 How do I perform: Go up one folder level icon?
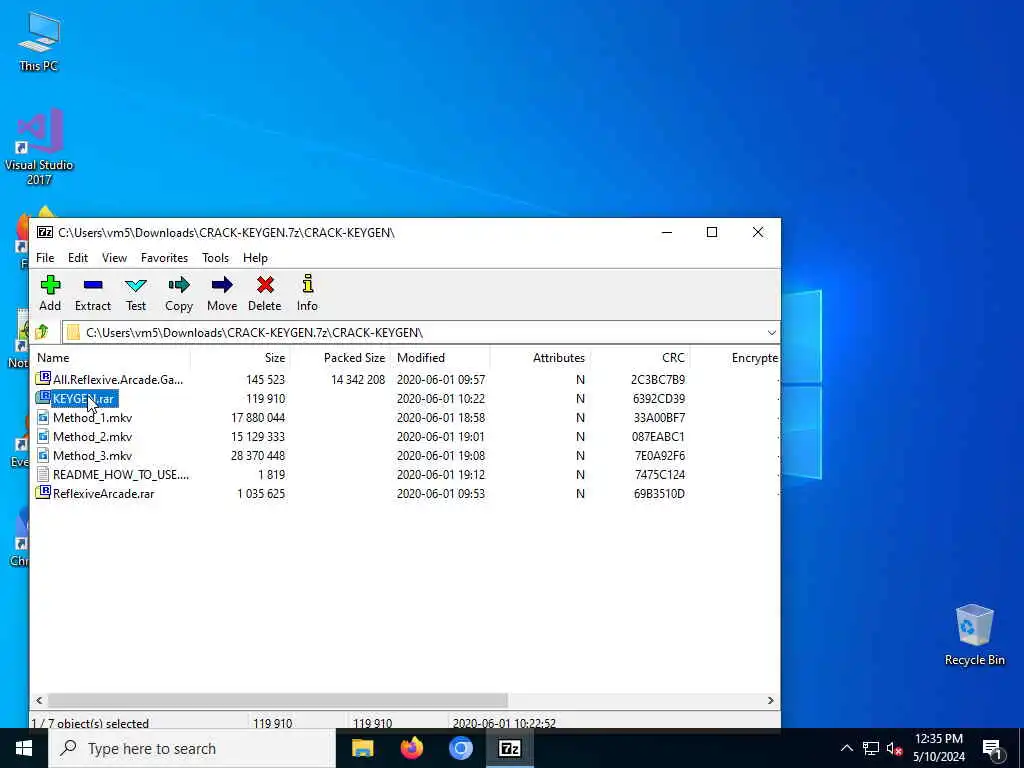(42, 332)
